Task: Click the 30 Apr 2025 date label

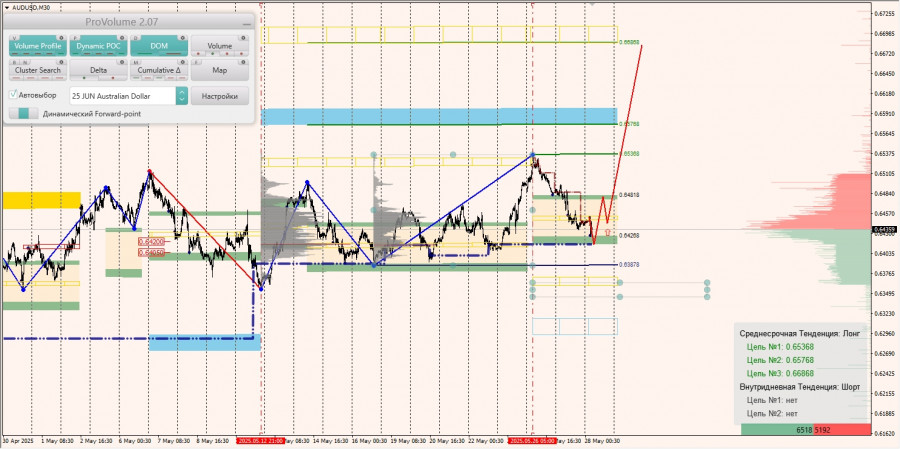Action: pos(17,441)
